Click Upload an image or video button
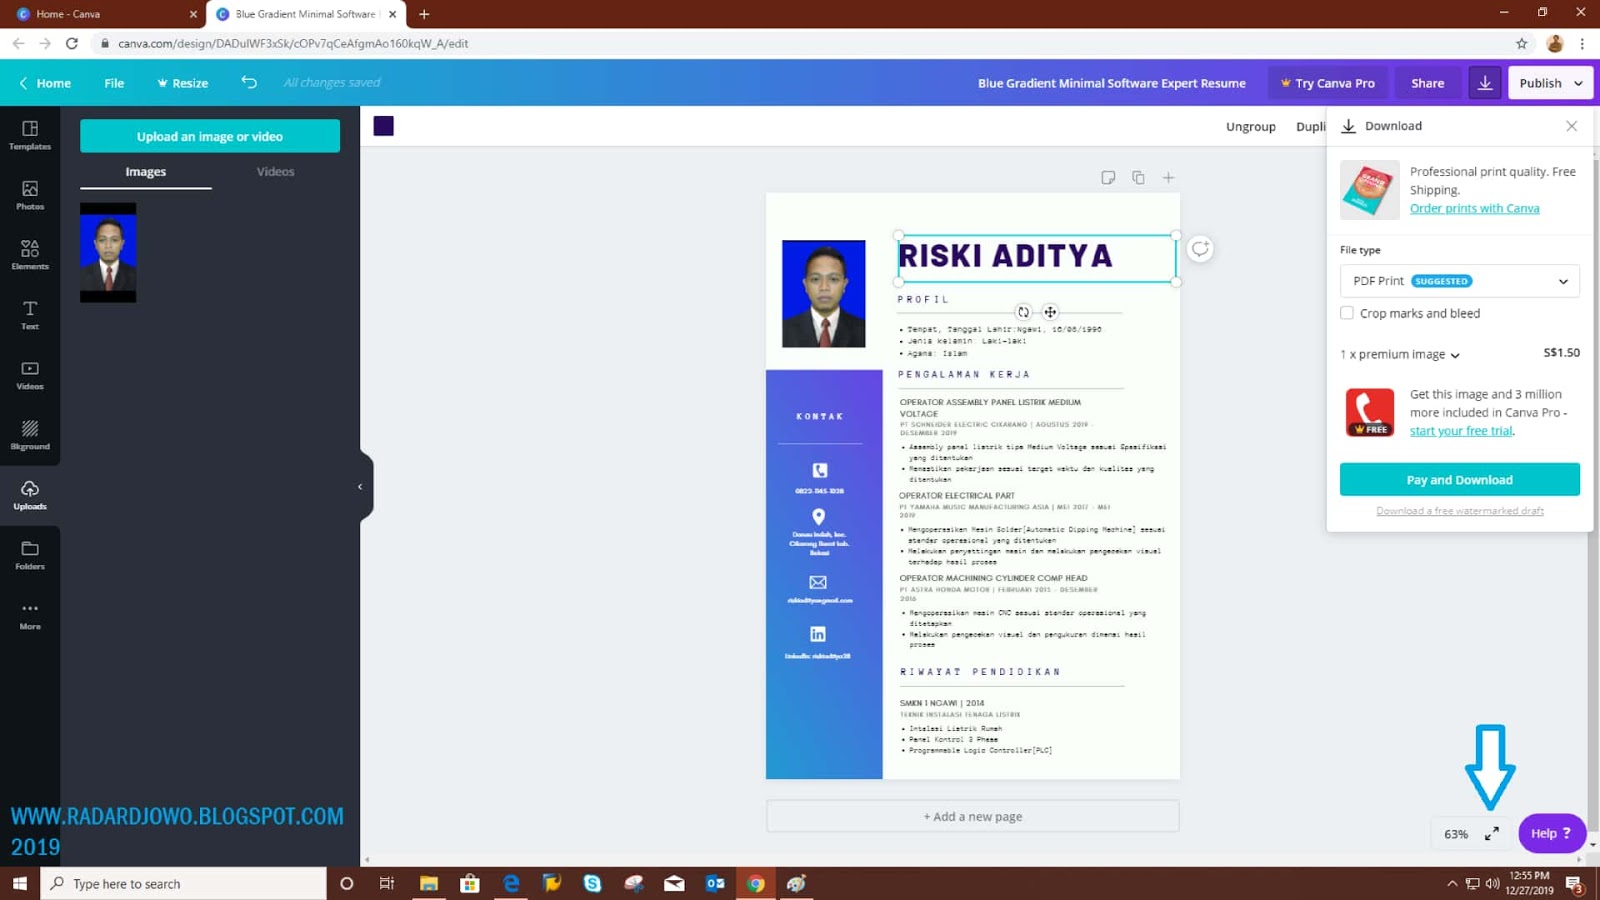This screenshot has width=1600, height=900. point(210,136)
